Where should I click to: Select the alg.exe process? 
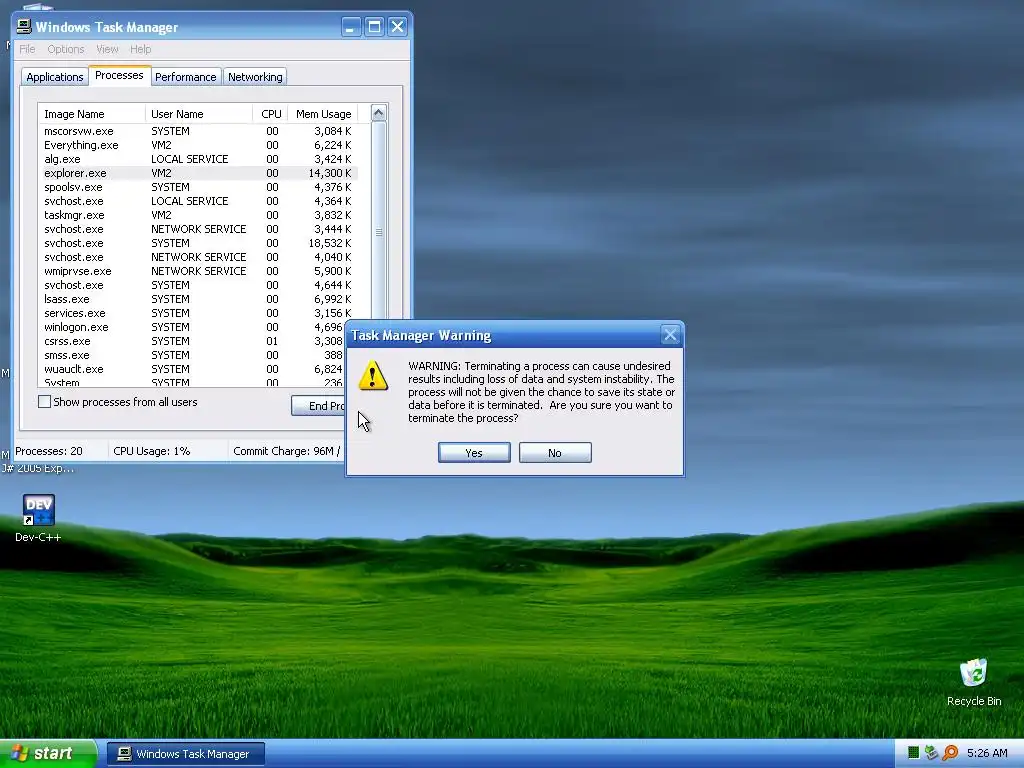coord(198,159)
